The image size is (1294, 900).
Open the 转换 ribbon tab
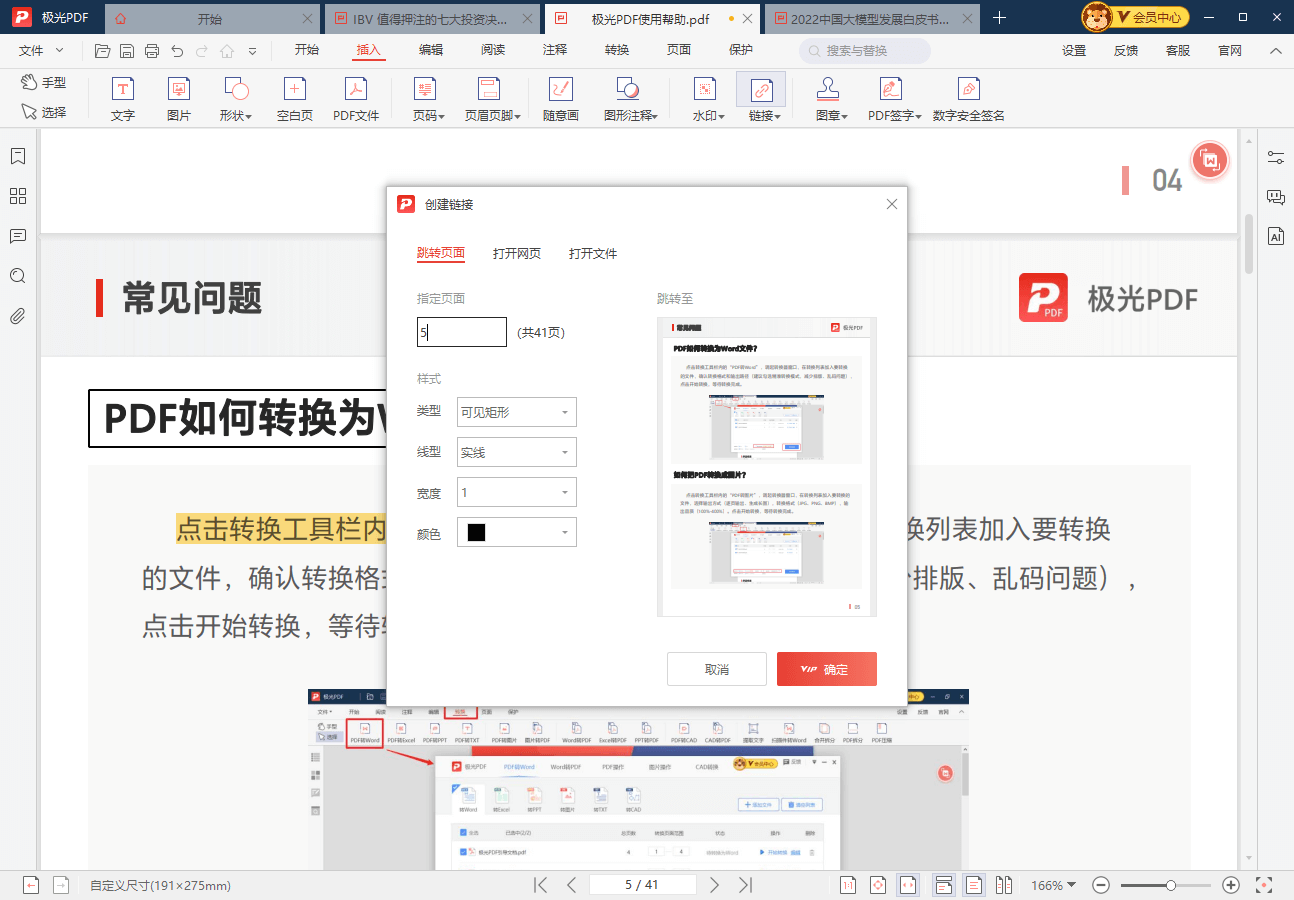[617, 50]
